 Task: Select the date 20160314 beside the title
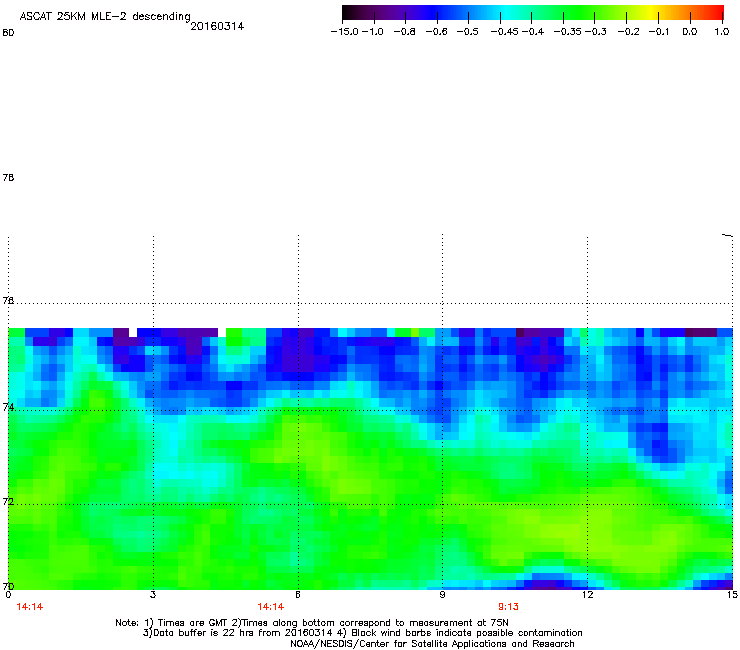(217, 26)
